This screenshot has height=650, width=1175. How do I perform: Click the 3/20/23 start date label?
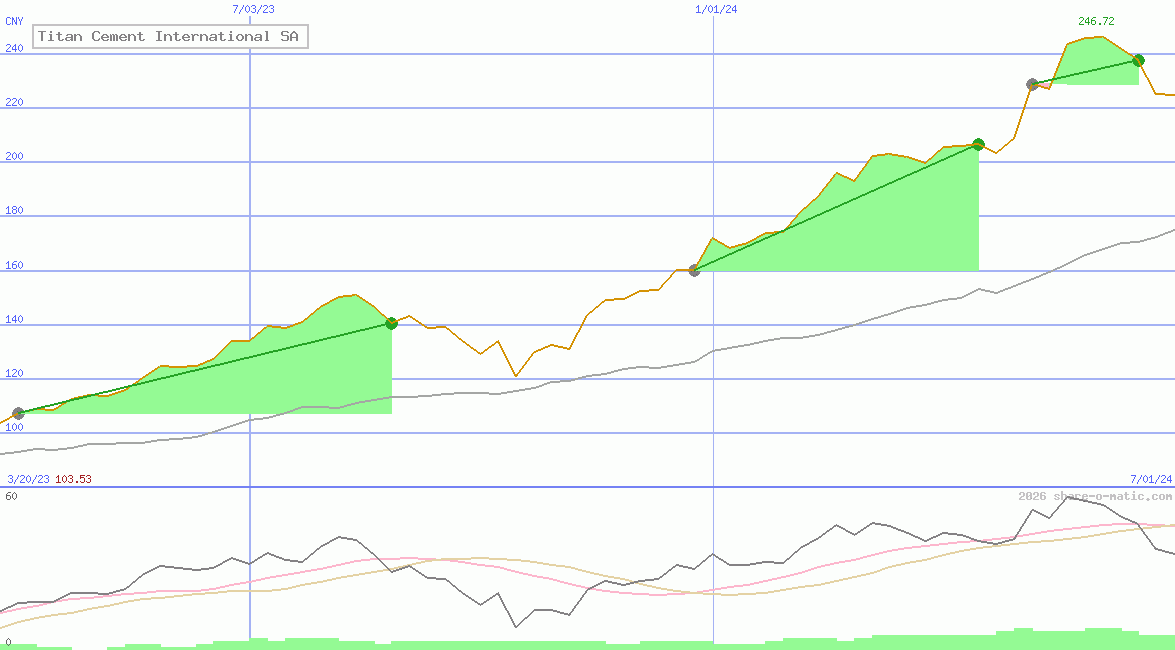27,479
